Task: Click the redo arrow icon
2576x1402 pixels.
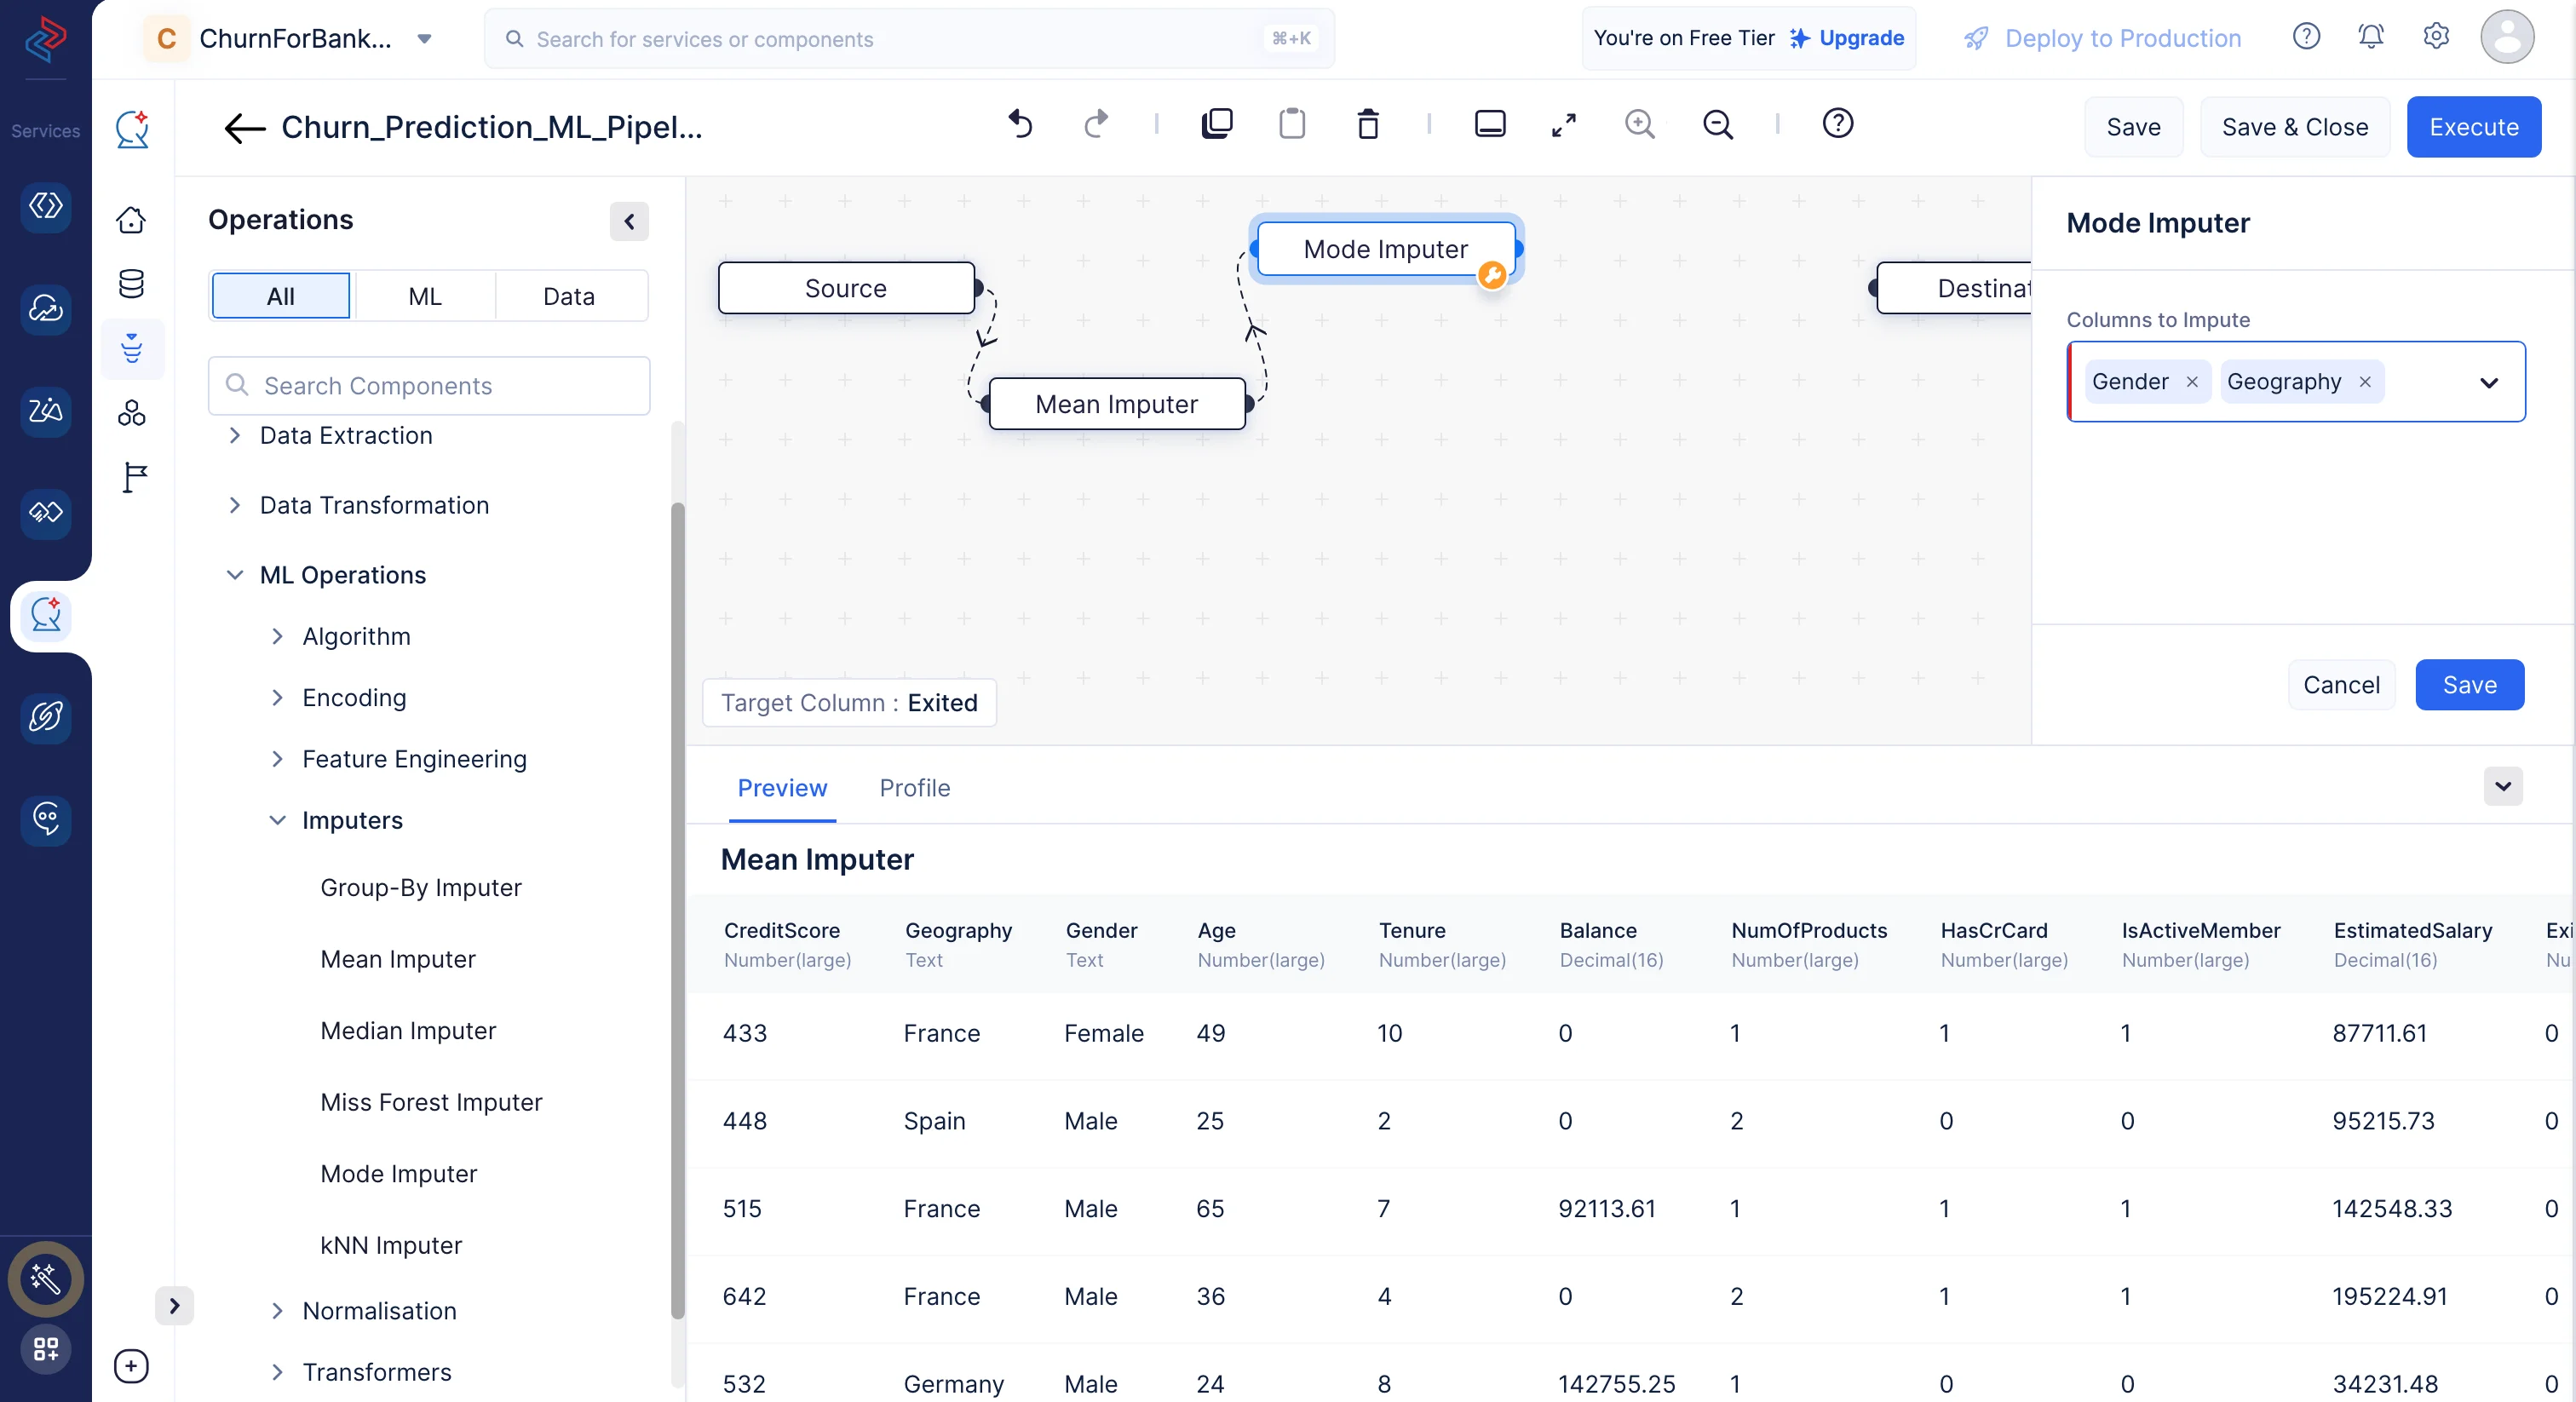Action: click(x=1097, y=124)
